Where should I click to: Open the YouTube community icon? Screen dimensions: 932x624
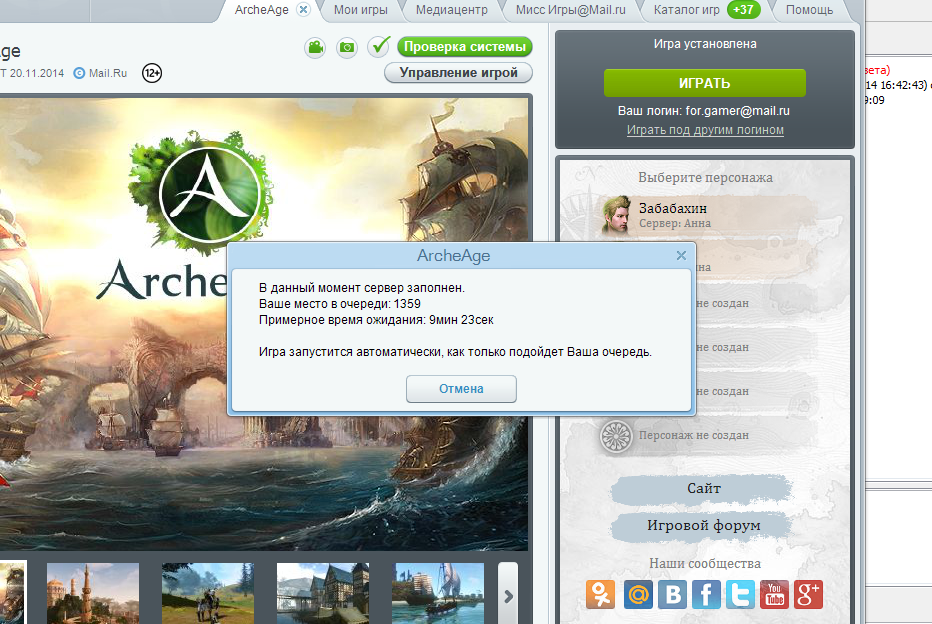(774, 594)
